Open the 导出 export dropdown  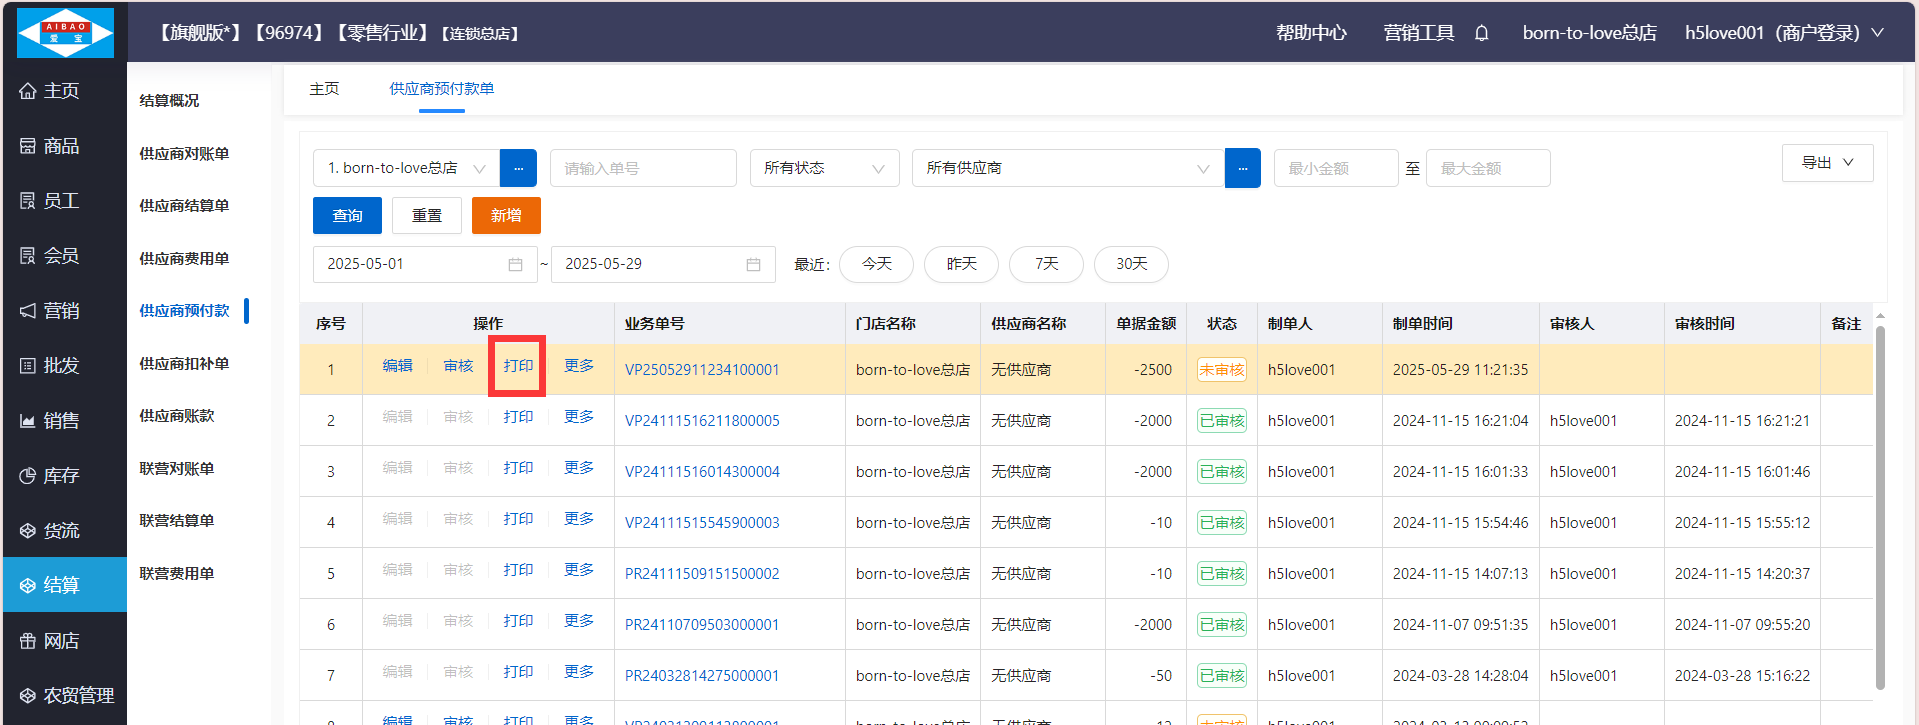1827,163
